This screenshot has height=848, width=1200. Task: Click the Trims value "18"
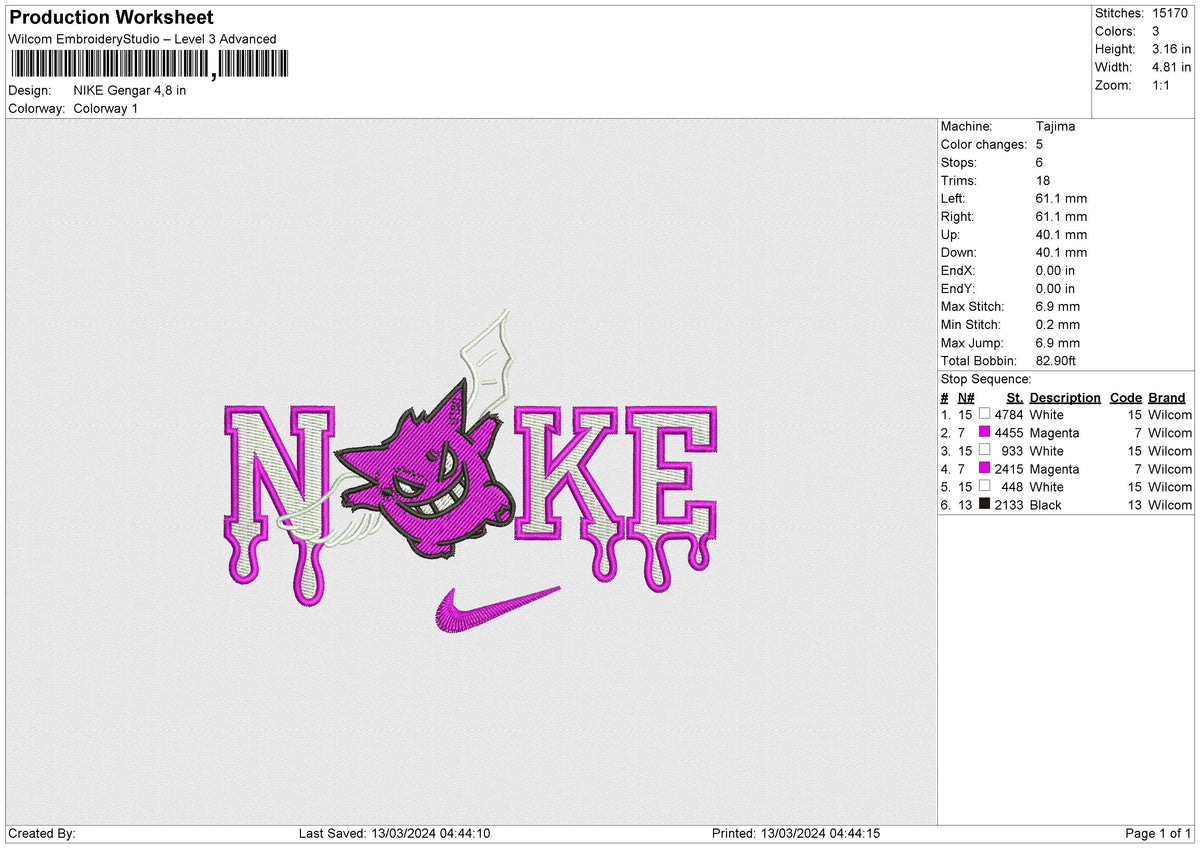[1043, 181]
